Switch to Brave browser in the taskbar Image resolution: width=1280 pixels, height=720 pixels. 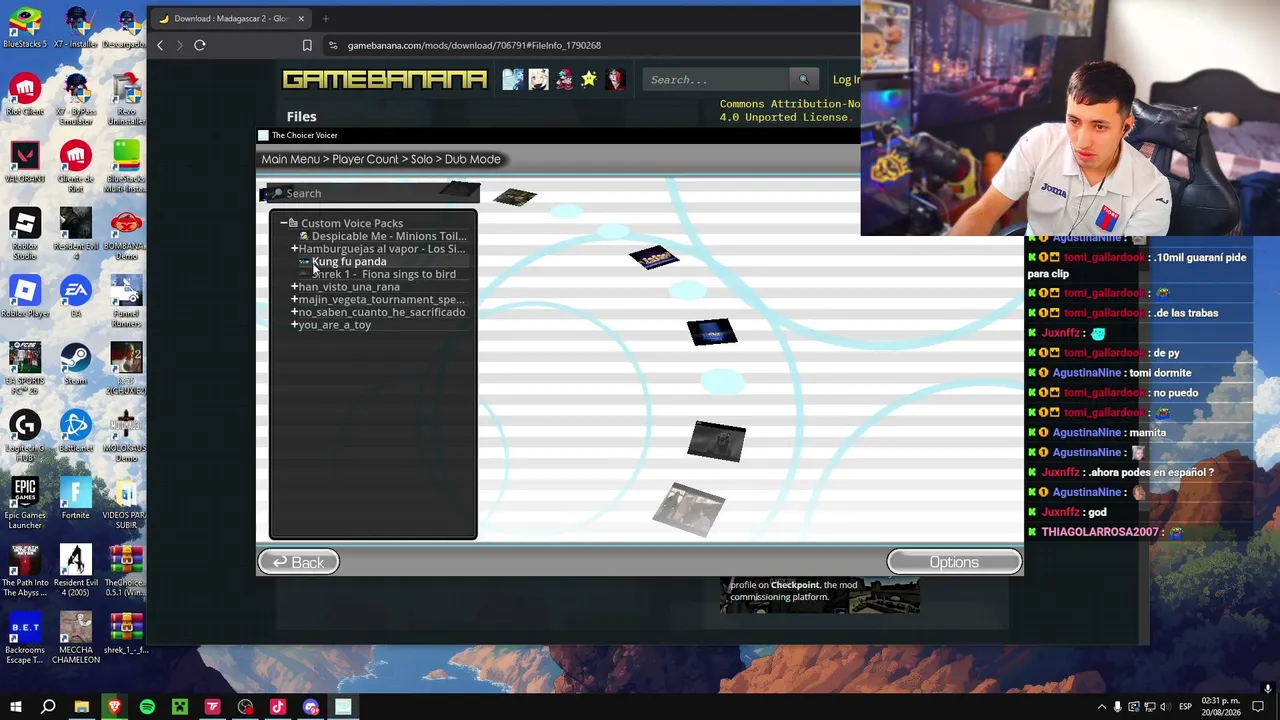tap(114, 707)
